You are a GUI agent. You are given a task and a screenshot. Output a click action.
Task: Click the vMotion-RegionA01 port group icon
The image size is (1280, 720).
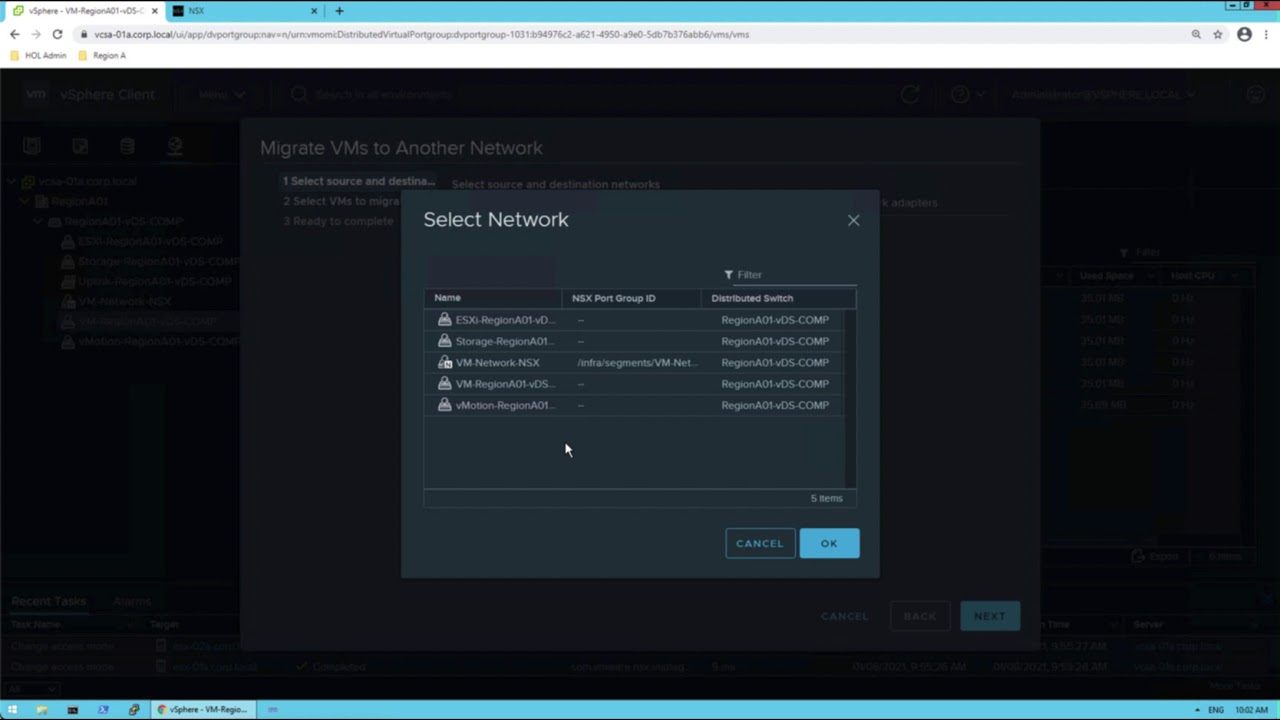pyautogui.click(x=444, y=405)
